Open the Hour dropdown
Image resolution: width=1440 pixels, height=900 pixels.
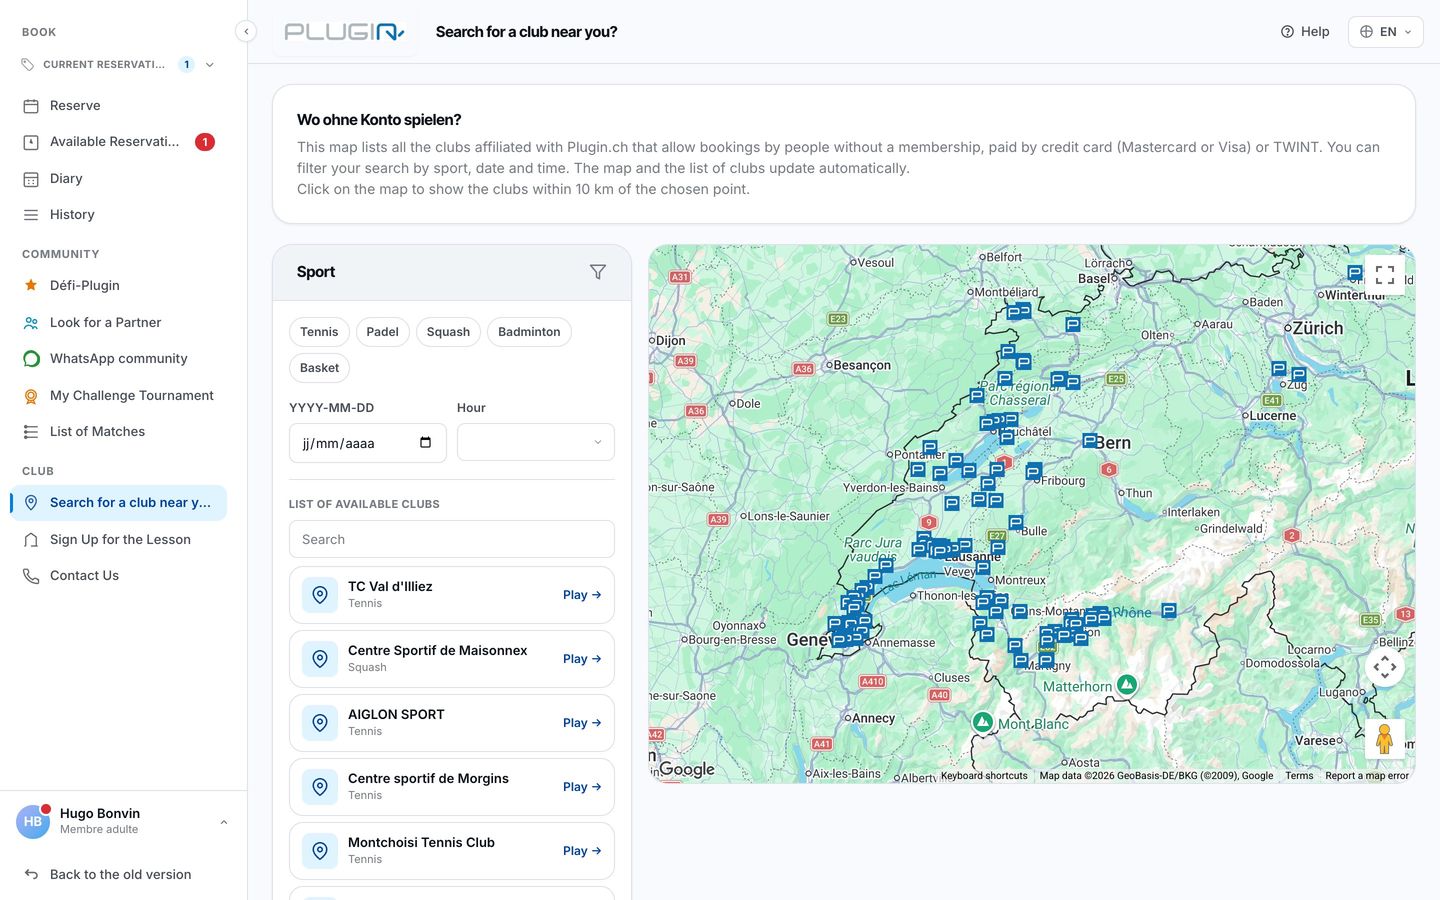click(536, 442)
